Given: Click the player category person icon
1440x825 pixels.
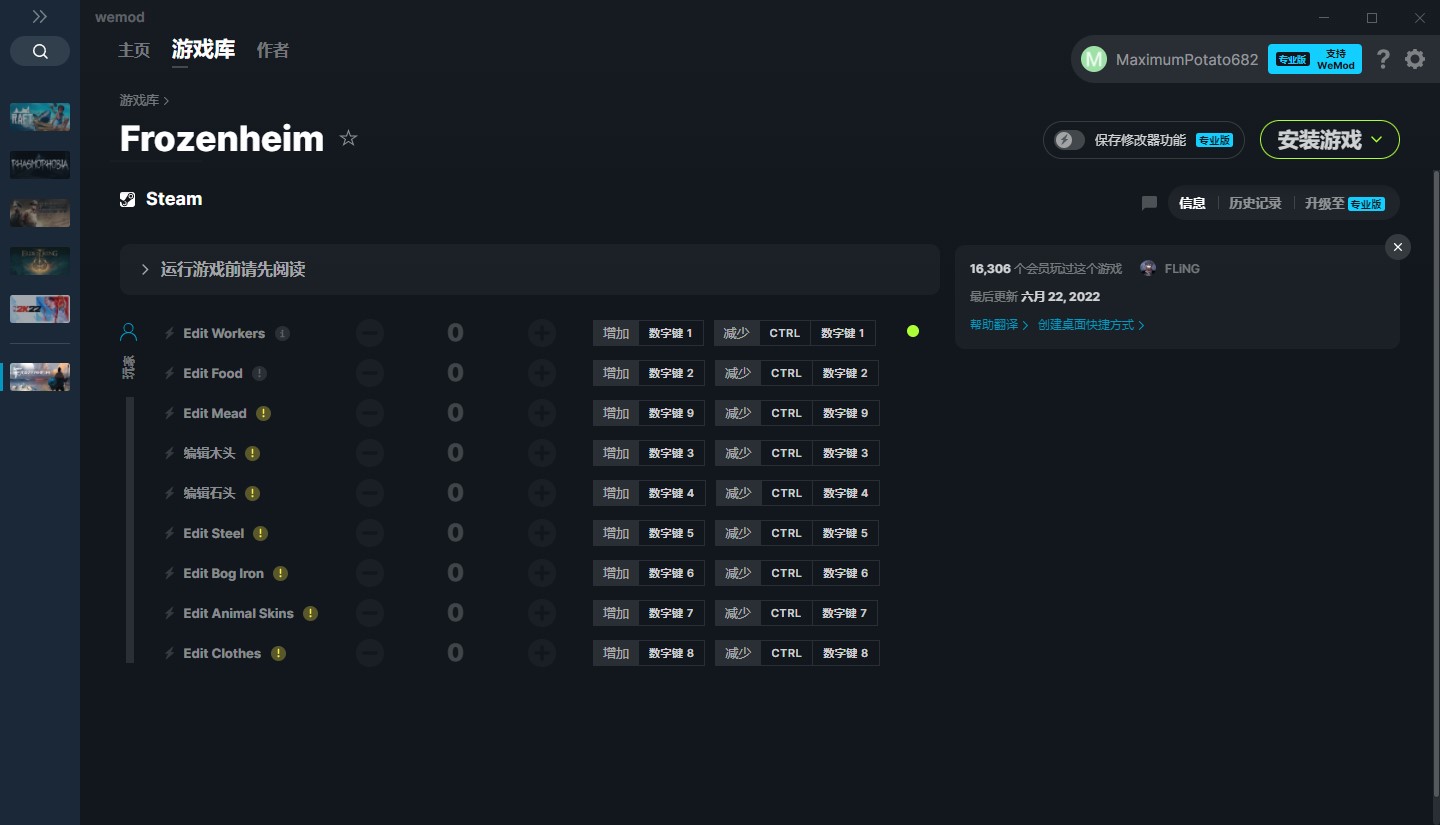Looking at the screenshot, I should (x=128, y=332).
